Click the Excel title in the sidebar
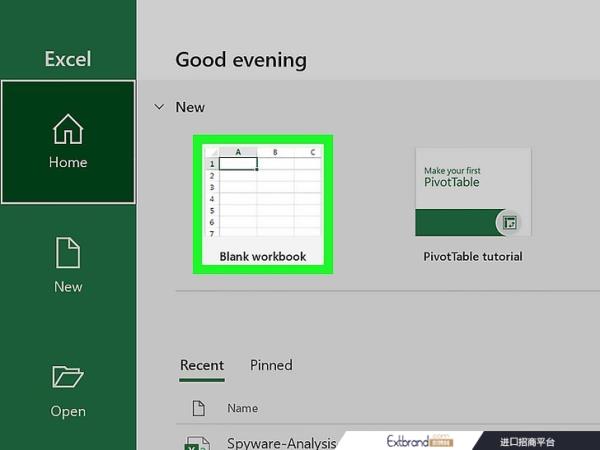600x450 pixels. click(x=68, y=59)
